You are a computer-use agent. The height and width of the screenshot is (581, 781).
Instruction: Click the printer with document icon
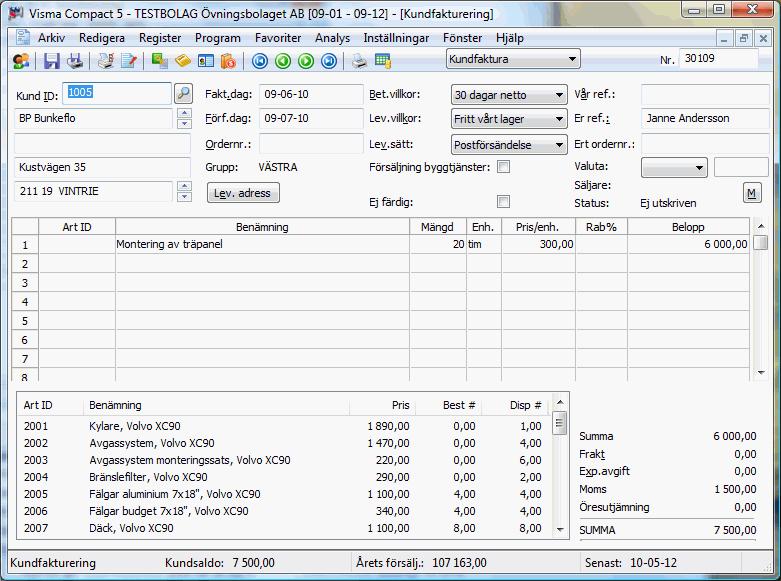click(106, 61)
